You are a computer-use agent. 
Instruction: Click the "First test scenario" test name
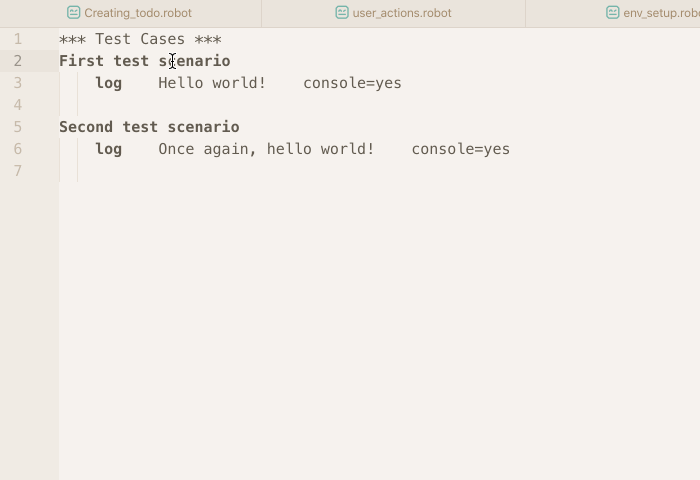pos(145,61)
